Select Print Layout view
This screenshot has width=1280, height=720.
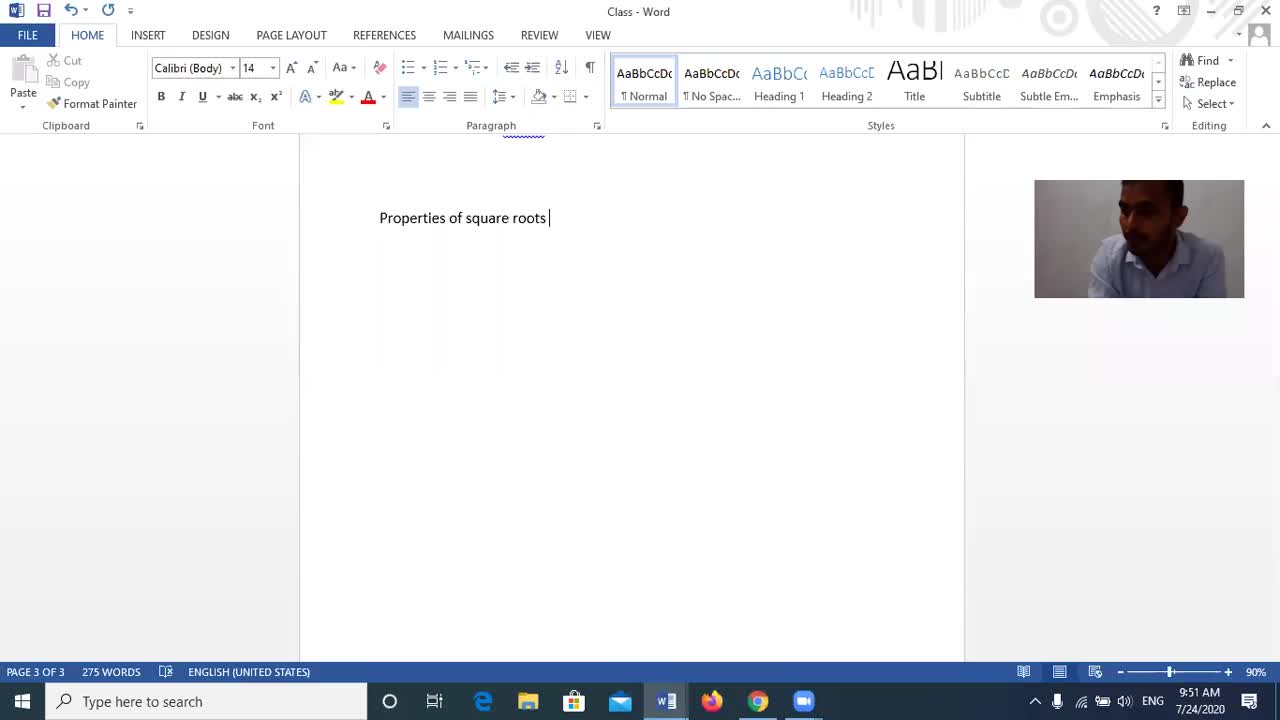(x=1059, y=672)
